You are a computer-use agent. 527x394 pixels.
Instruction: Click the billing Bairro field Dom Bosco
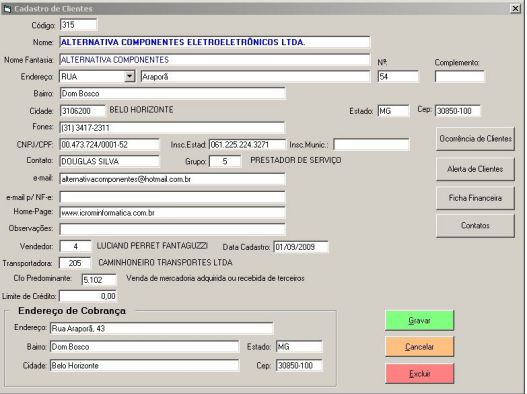[145, 347]
